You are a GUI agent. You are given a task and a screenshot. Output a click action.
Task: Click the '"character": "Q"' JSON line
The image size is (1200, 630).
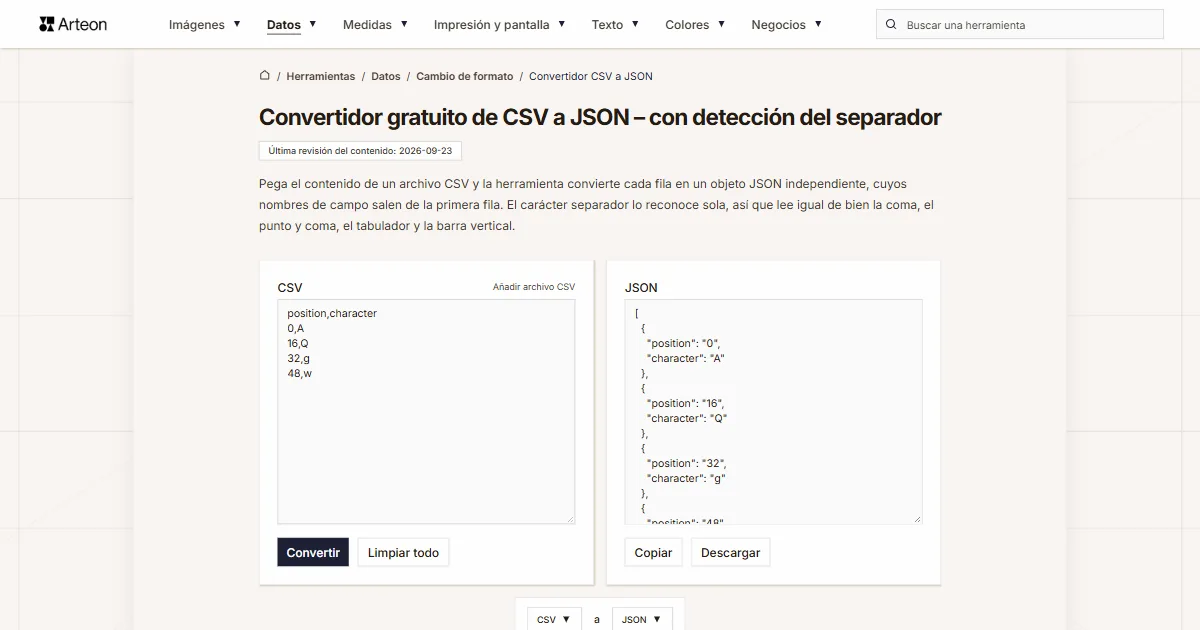click(687, 418)
